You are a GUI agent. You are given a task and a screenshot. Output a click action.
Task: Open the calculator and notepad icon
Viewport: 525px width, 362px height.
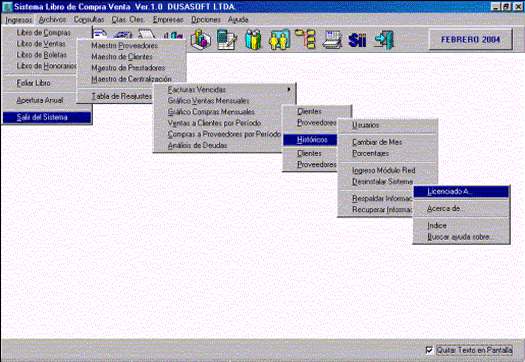[227, 40]
